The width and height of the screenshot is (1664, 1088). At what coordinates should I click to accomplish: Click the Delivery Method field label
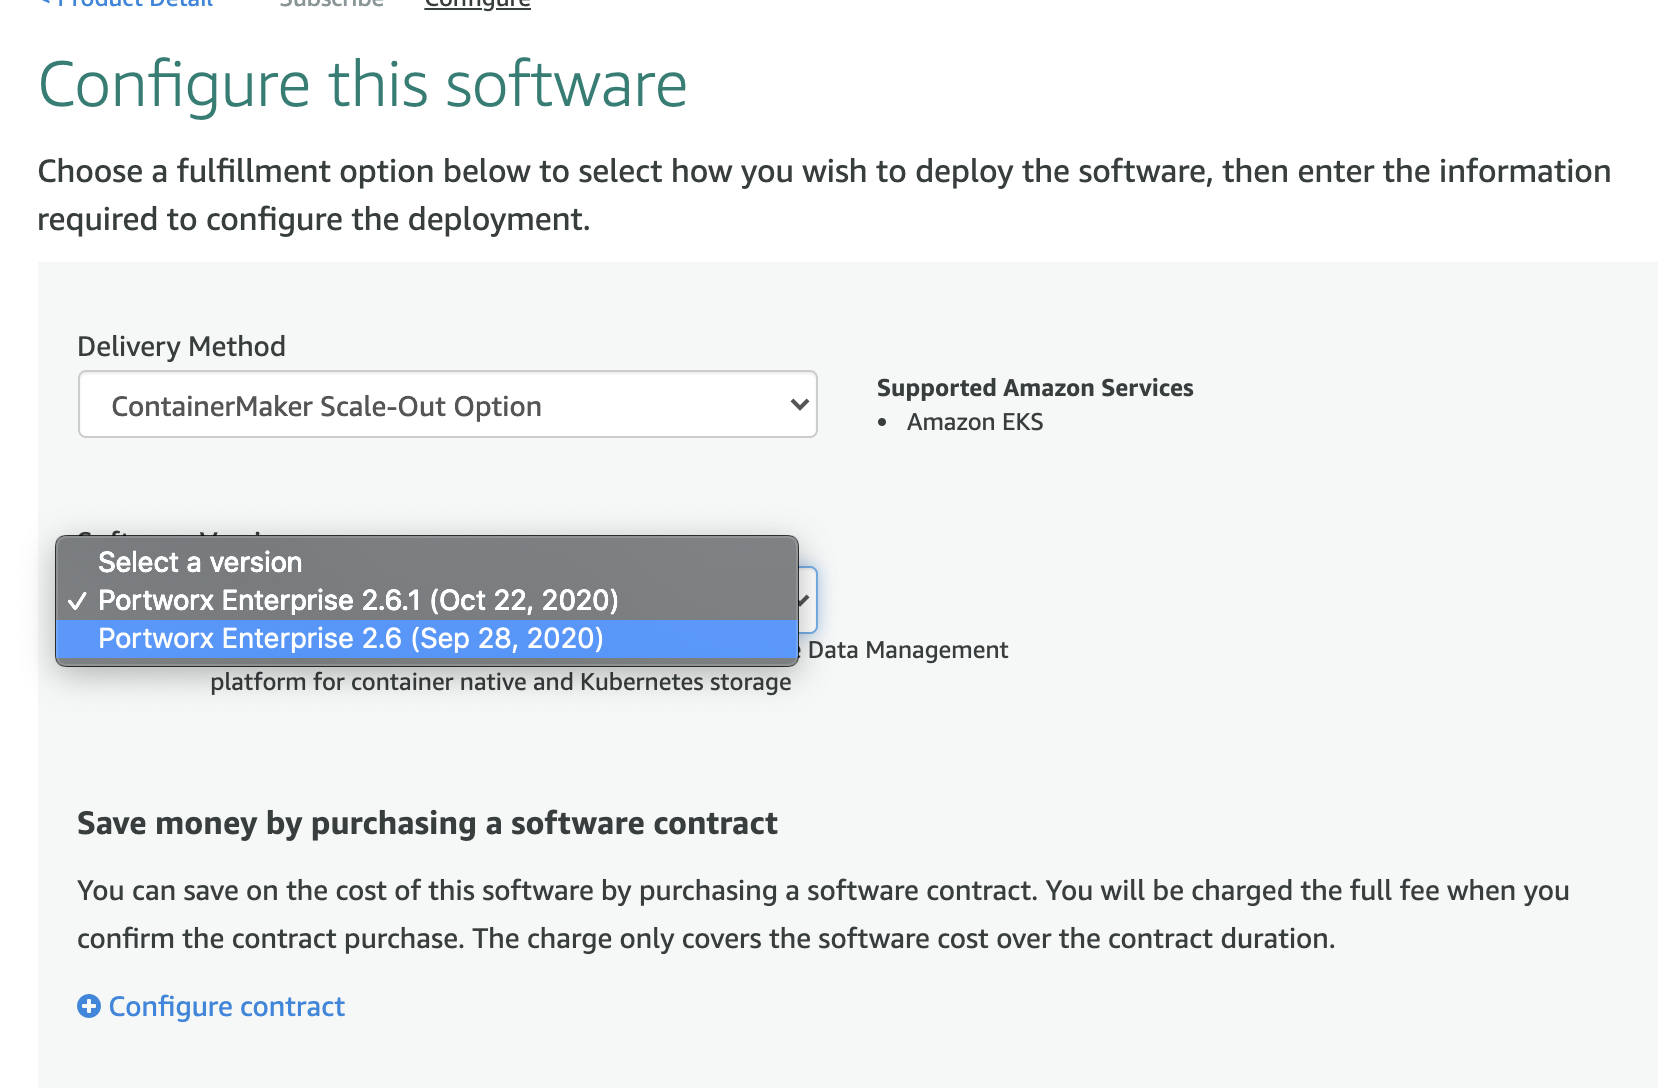(181, 347)
